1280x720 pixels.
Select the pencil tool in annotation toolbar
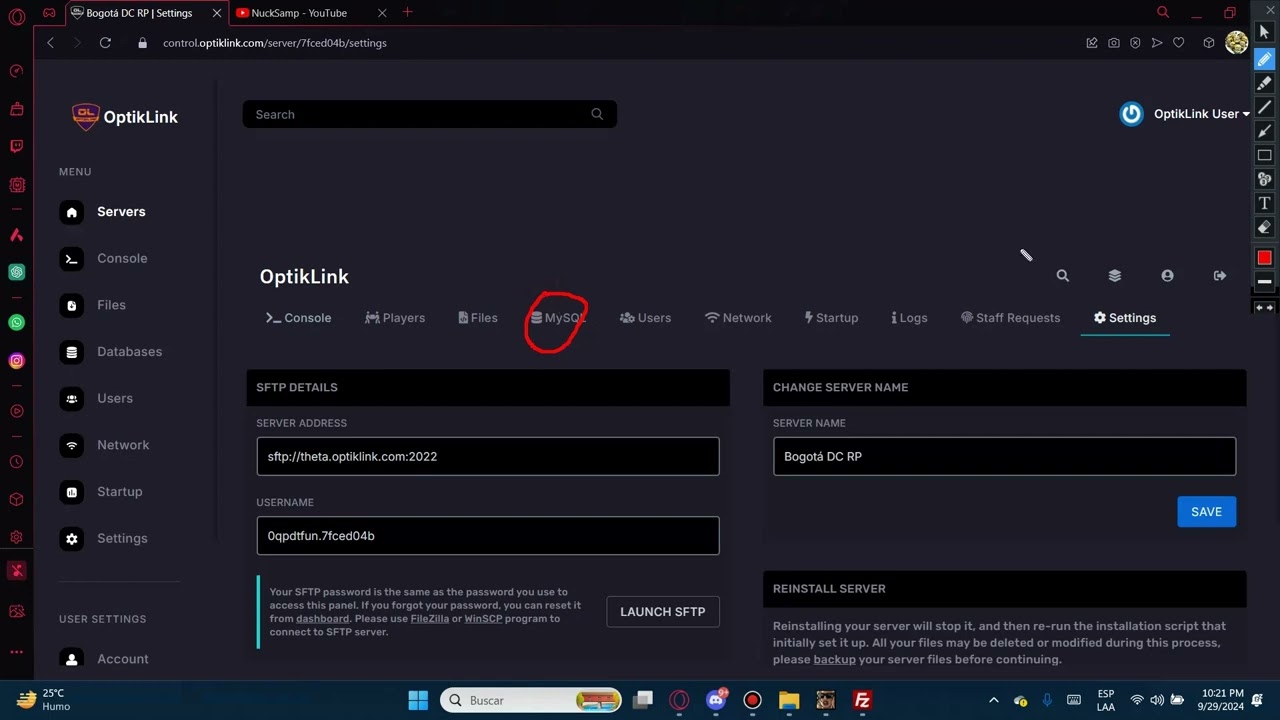coord(1264,59)
